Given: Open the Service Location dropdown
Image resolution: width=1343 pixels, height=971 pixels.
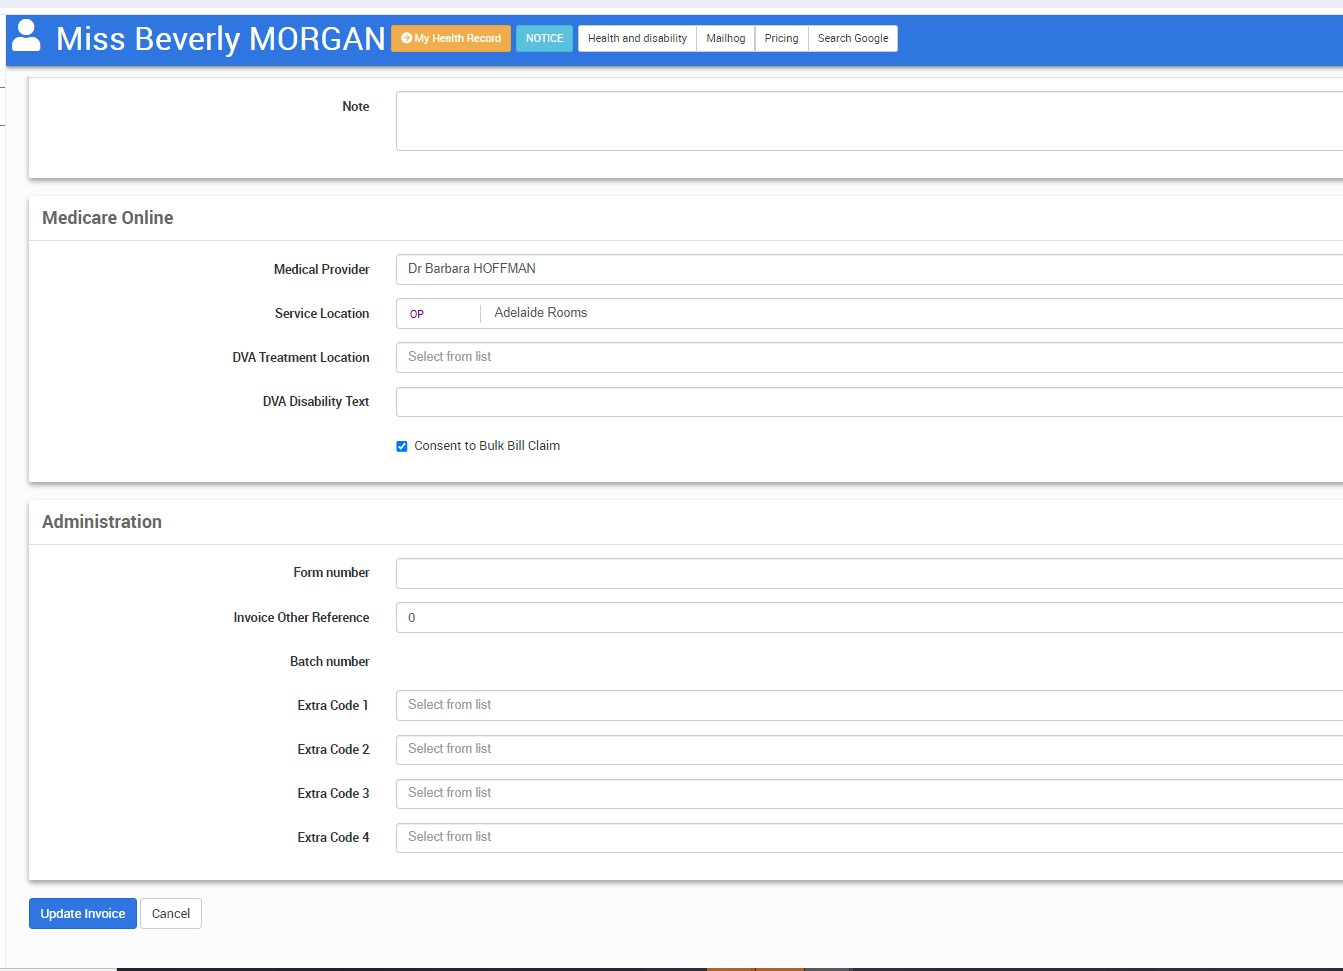Looking at the screenshot, I should pyautogui.click(x=869, y=313).
